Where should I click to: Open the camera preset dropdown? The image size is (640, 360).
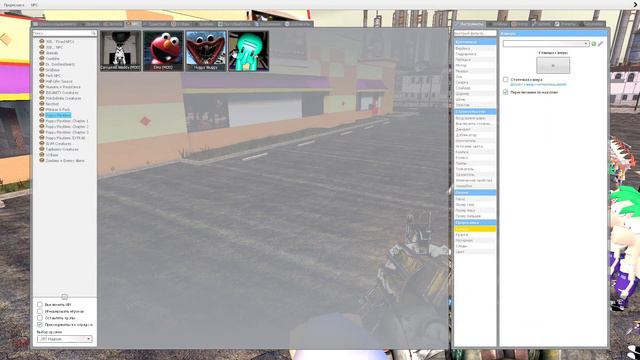click(546, 44)
